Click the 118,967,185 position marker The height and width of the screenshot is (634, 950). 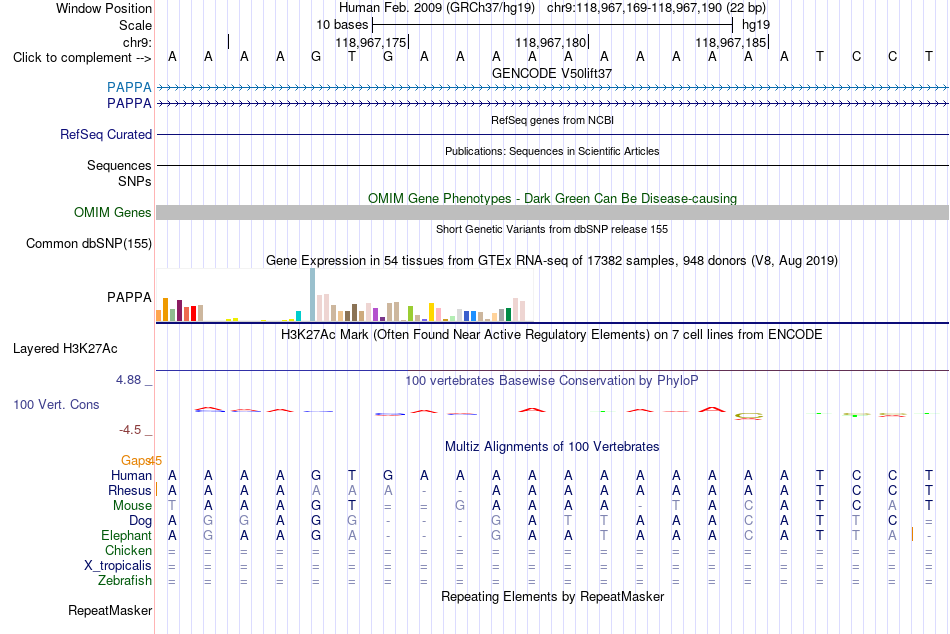click(731, 42)
